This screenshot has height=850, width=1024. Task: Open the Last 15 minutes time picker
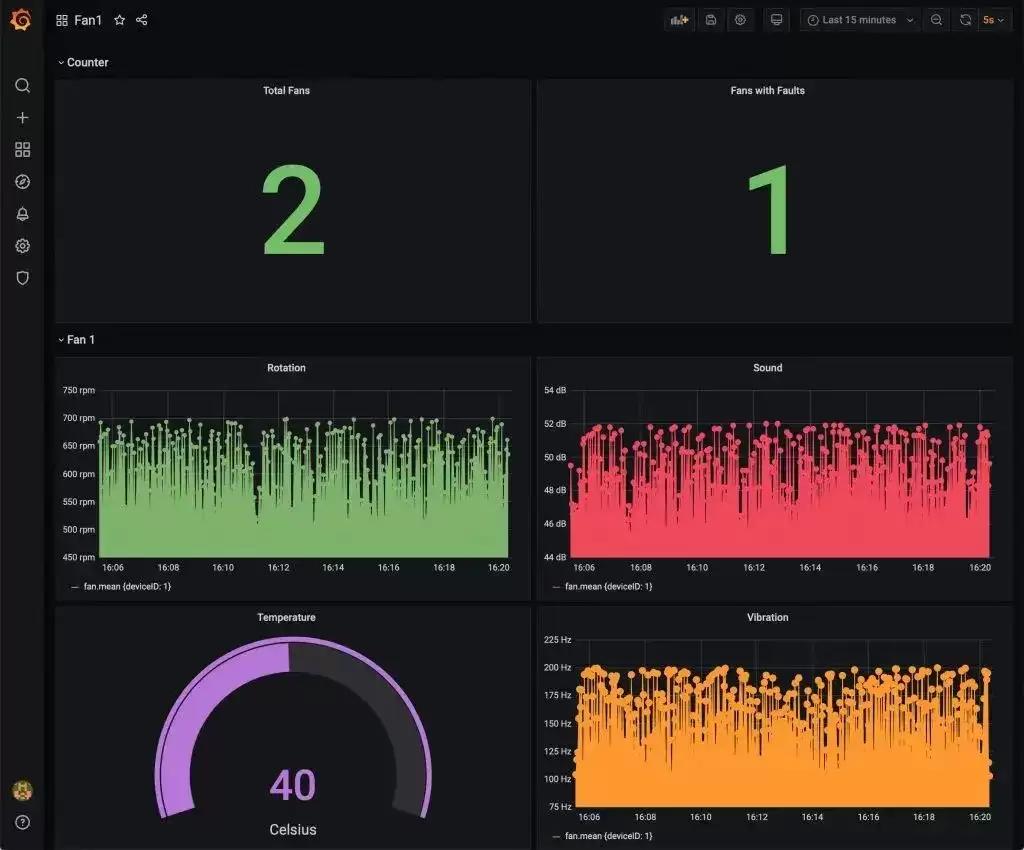pos(860,20)
